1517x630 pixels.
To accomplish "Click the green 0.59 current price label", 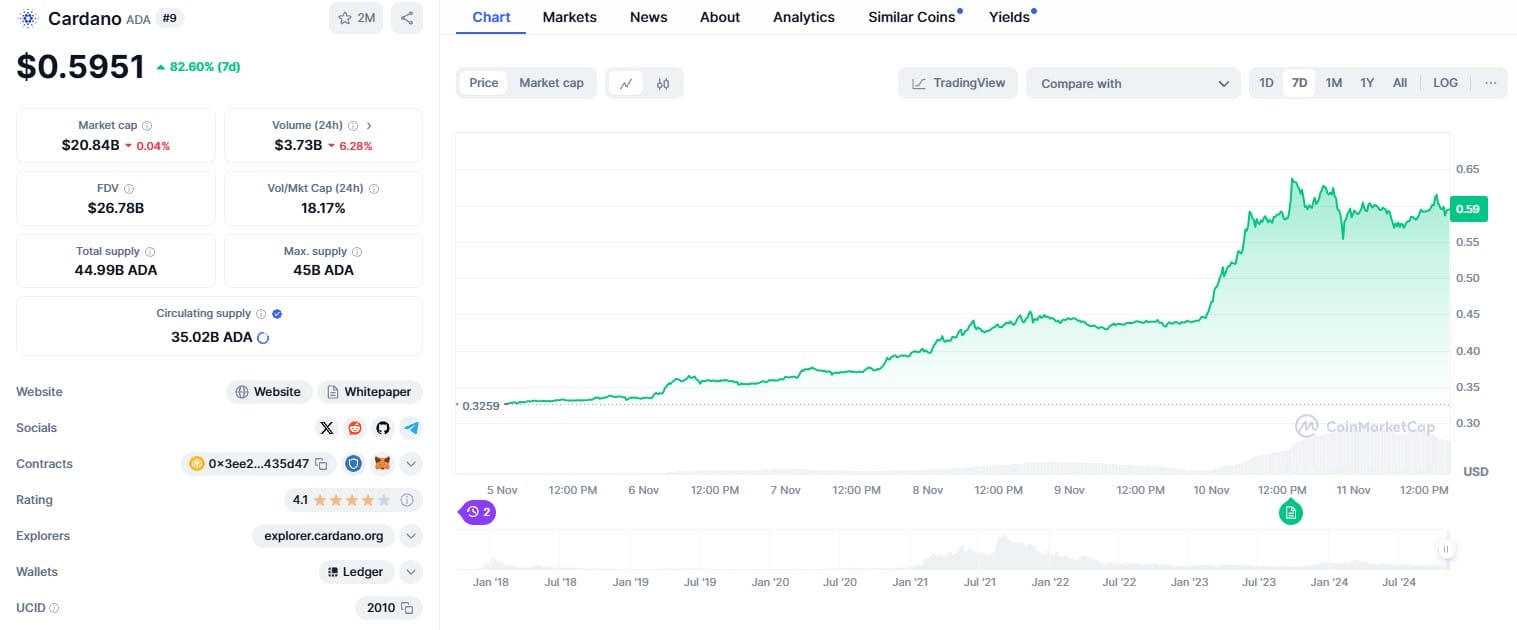I will coord(1467,209).
